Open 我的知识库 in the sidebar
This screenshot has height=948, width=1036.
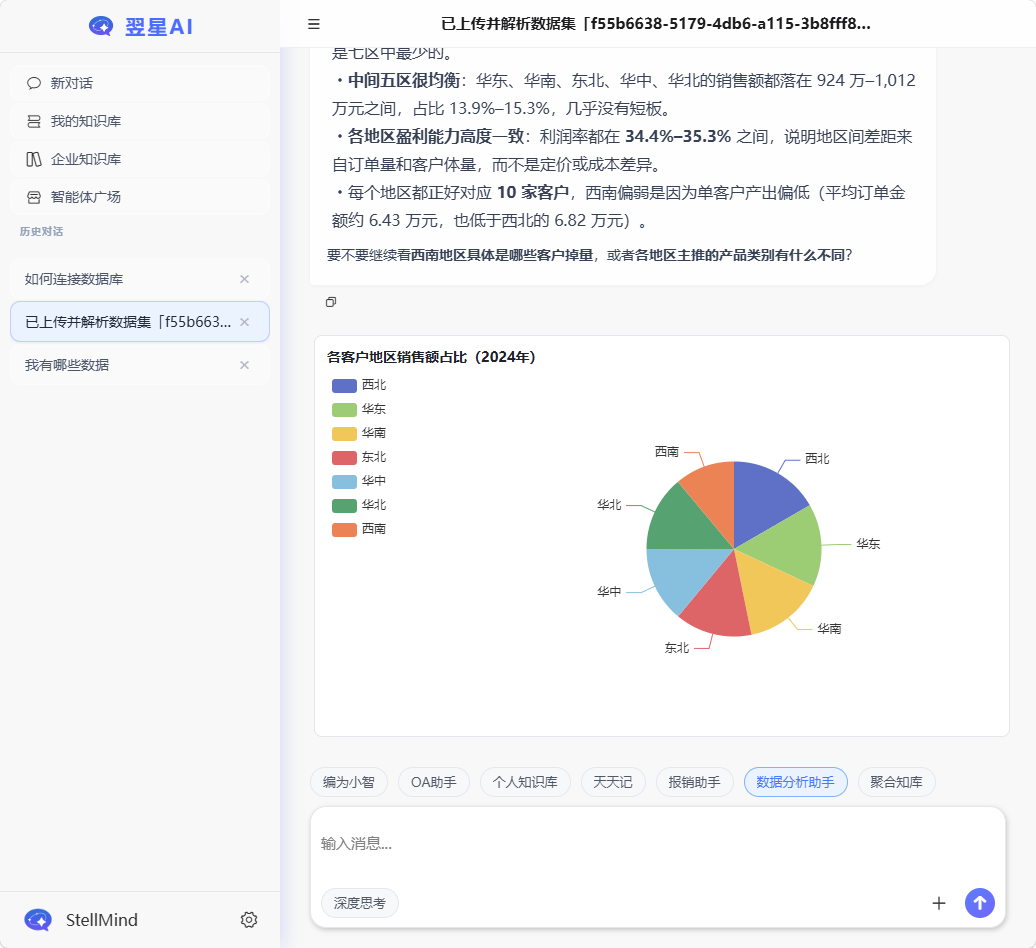(x=140, y=121)
